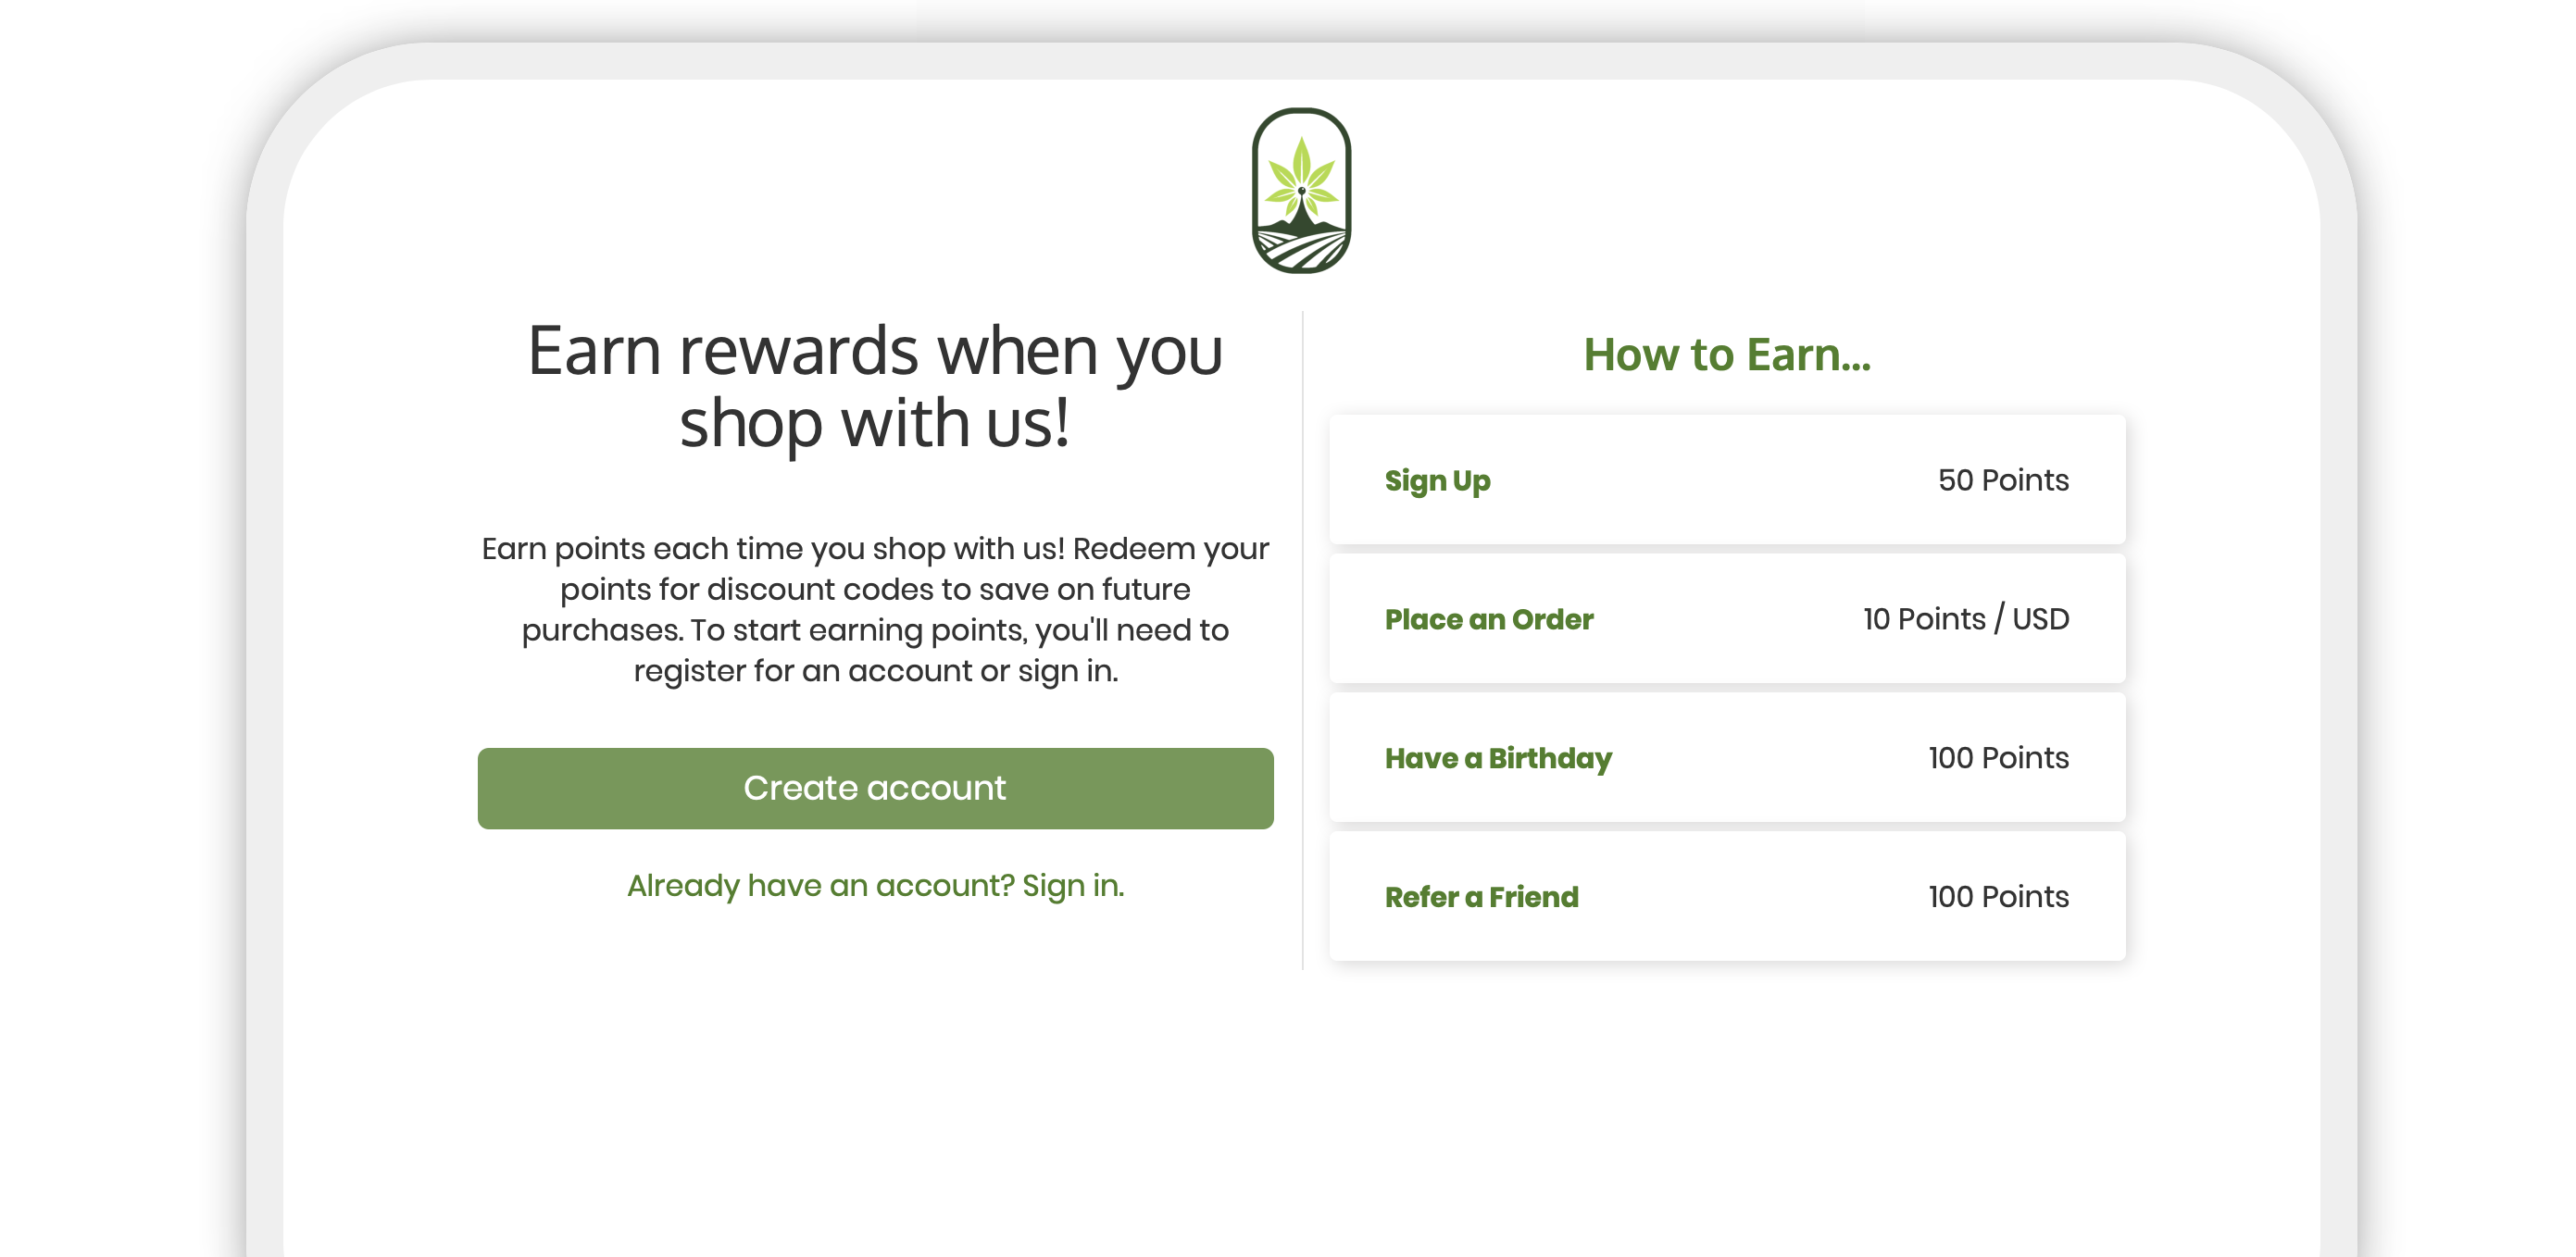Click the Earn rewards when you heading line
This screenshot has height=1257, width=2576.
pyautogui.click(x=875, y=352)
